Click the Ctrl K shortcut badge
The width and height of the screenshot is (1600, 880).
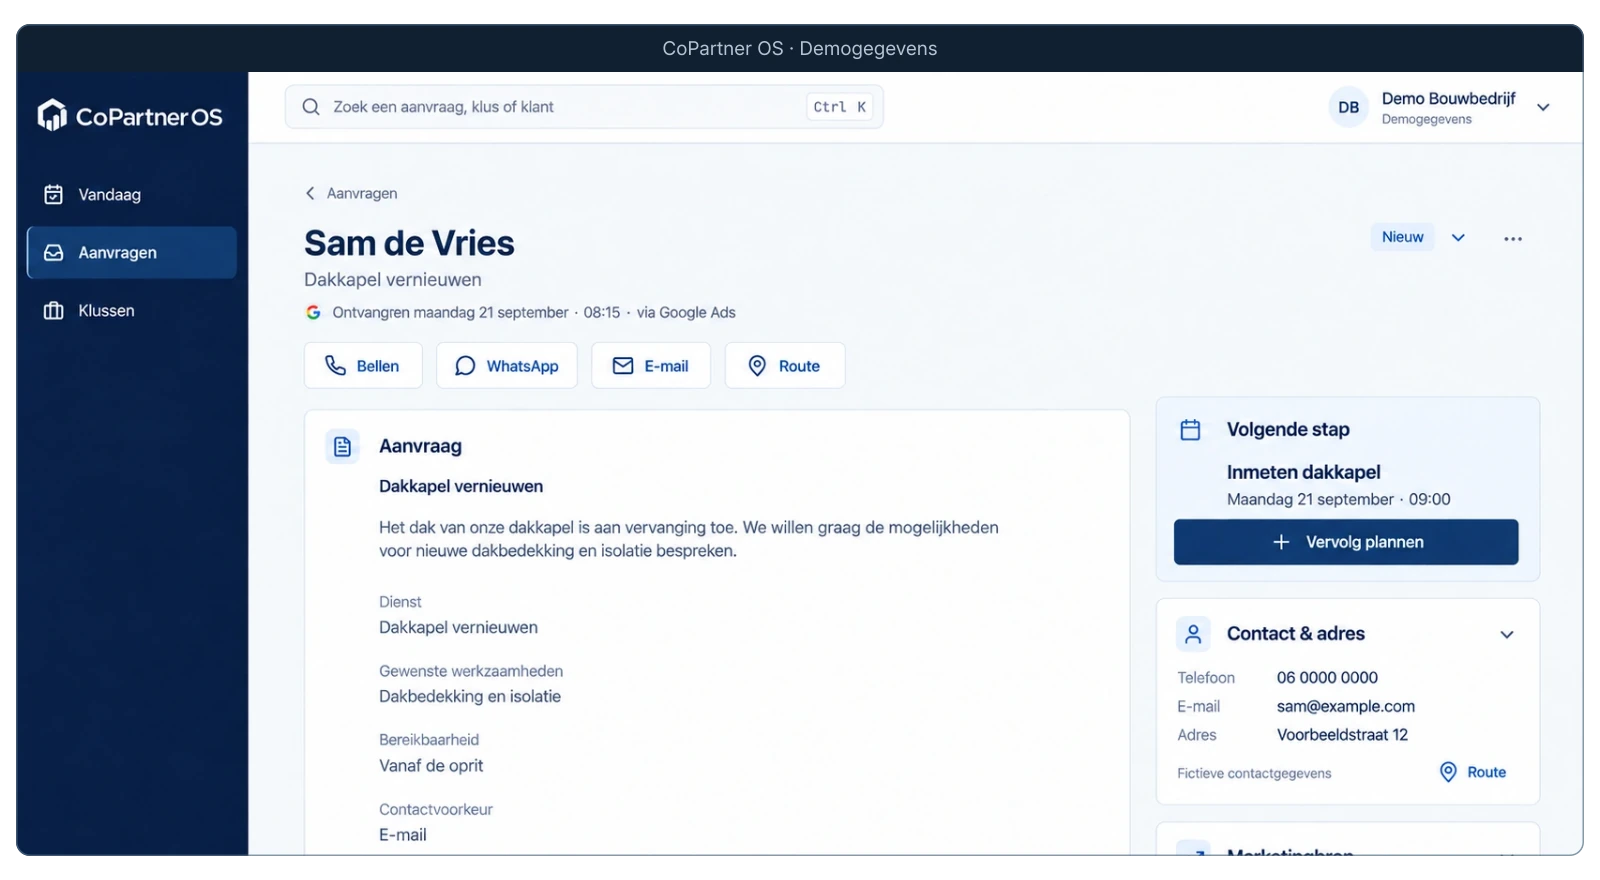(839, 107)
